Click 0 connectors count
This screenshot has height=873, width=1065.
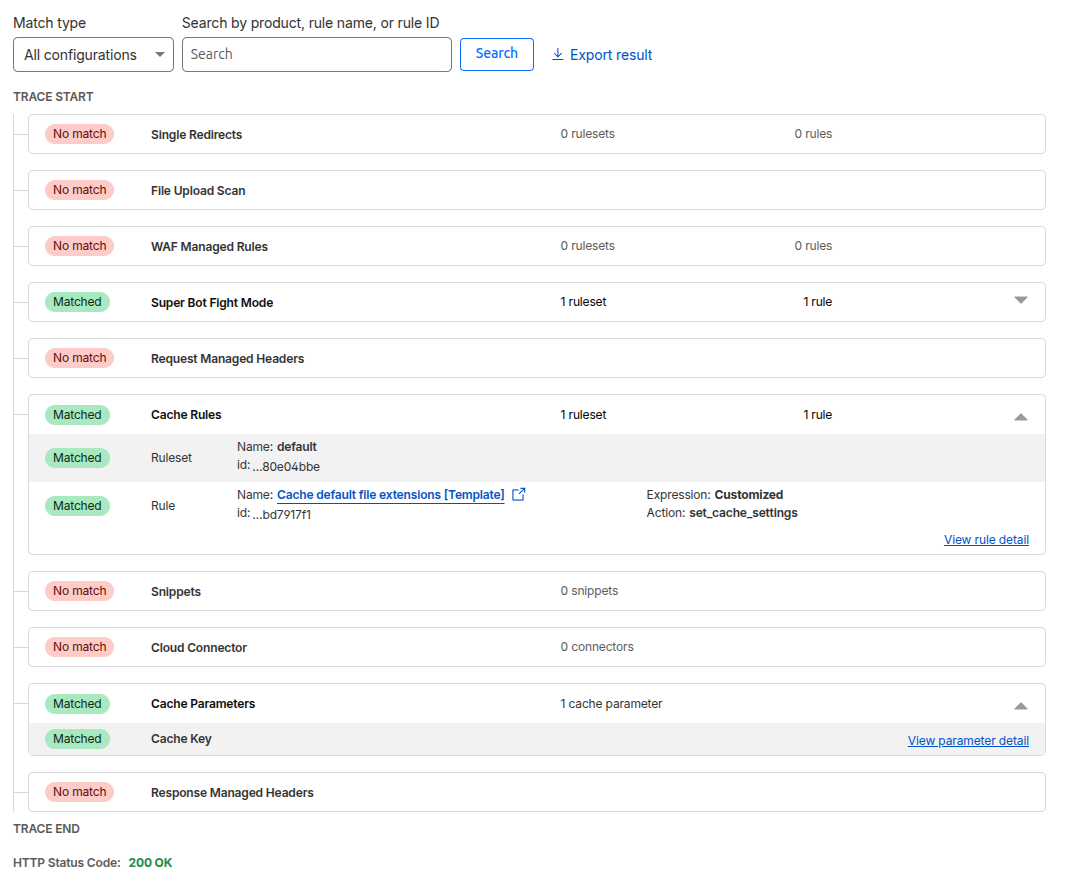click(597, 647)
